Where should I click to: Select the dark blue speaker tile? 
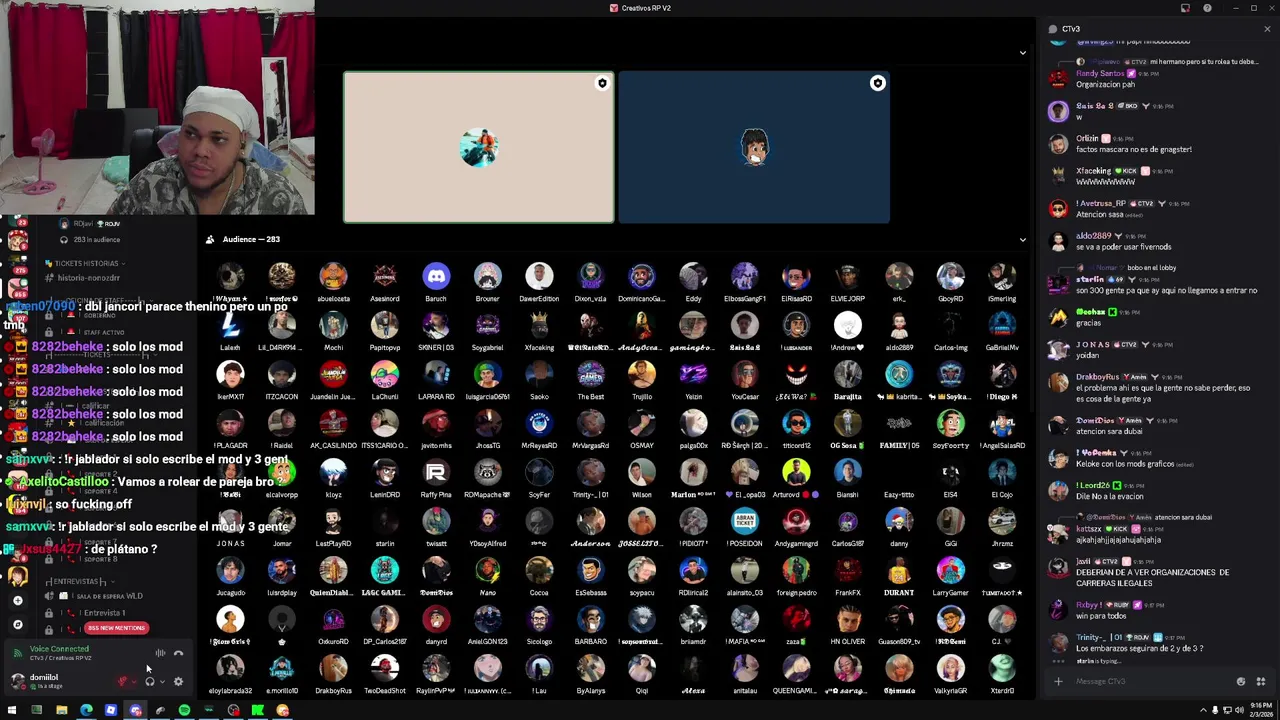754,147
